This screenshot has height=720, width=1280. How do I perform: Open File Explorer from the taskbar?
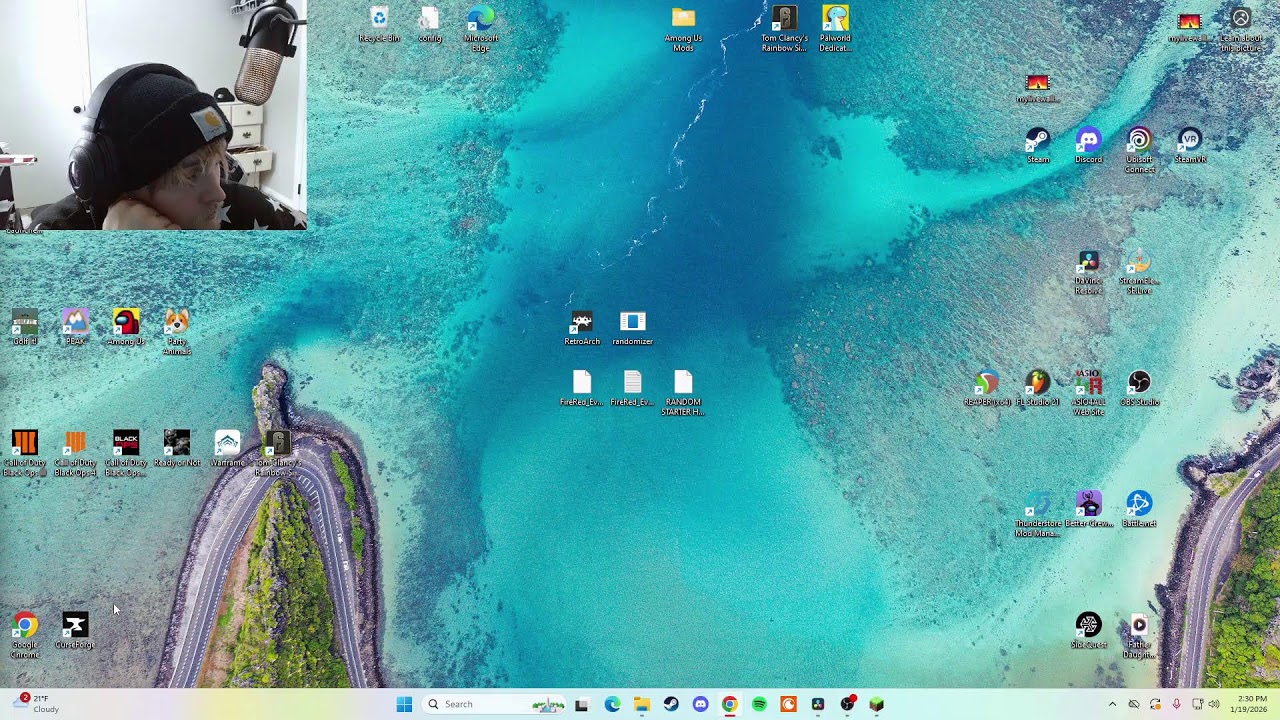coord(641,704)
